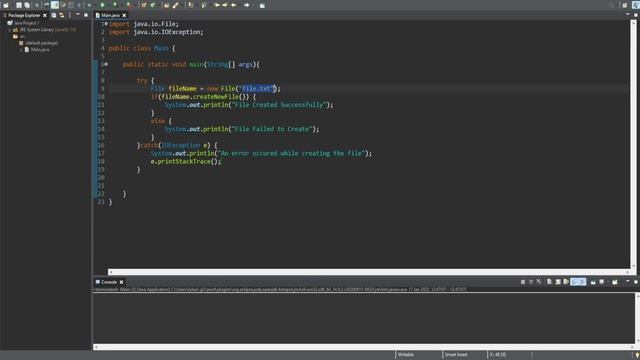The width and height of the screenshot is (640, 360).
Task: Click the Save icon in main toolbar
Action: pyautogui.click(x=19, y=5)
